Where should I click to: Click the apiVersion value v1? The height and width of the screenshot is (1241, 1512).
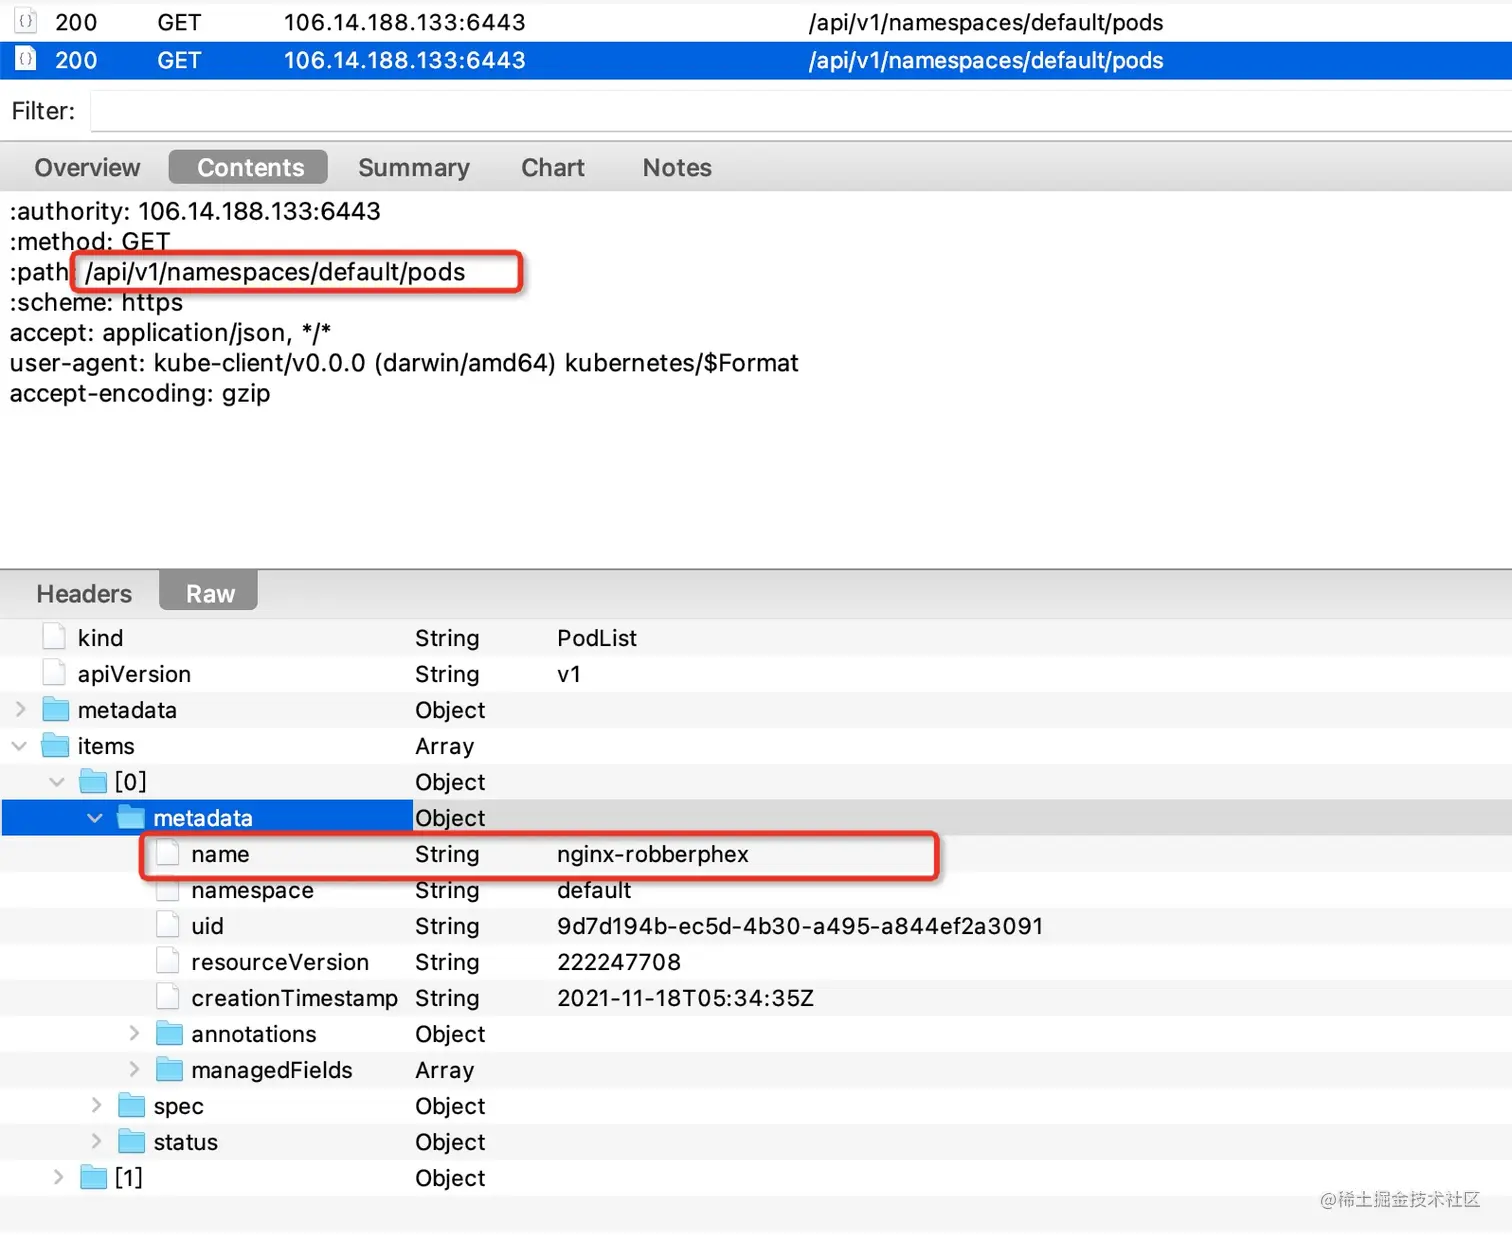coord(569,673)
